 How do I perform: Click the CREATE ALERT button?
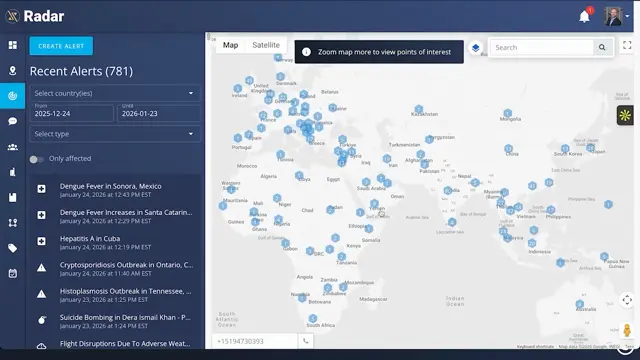(x=61, y=46)
